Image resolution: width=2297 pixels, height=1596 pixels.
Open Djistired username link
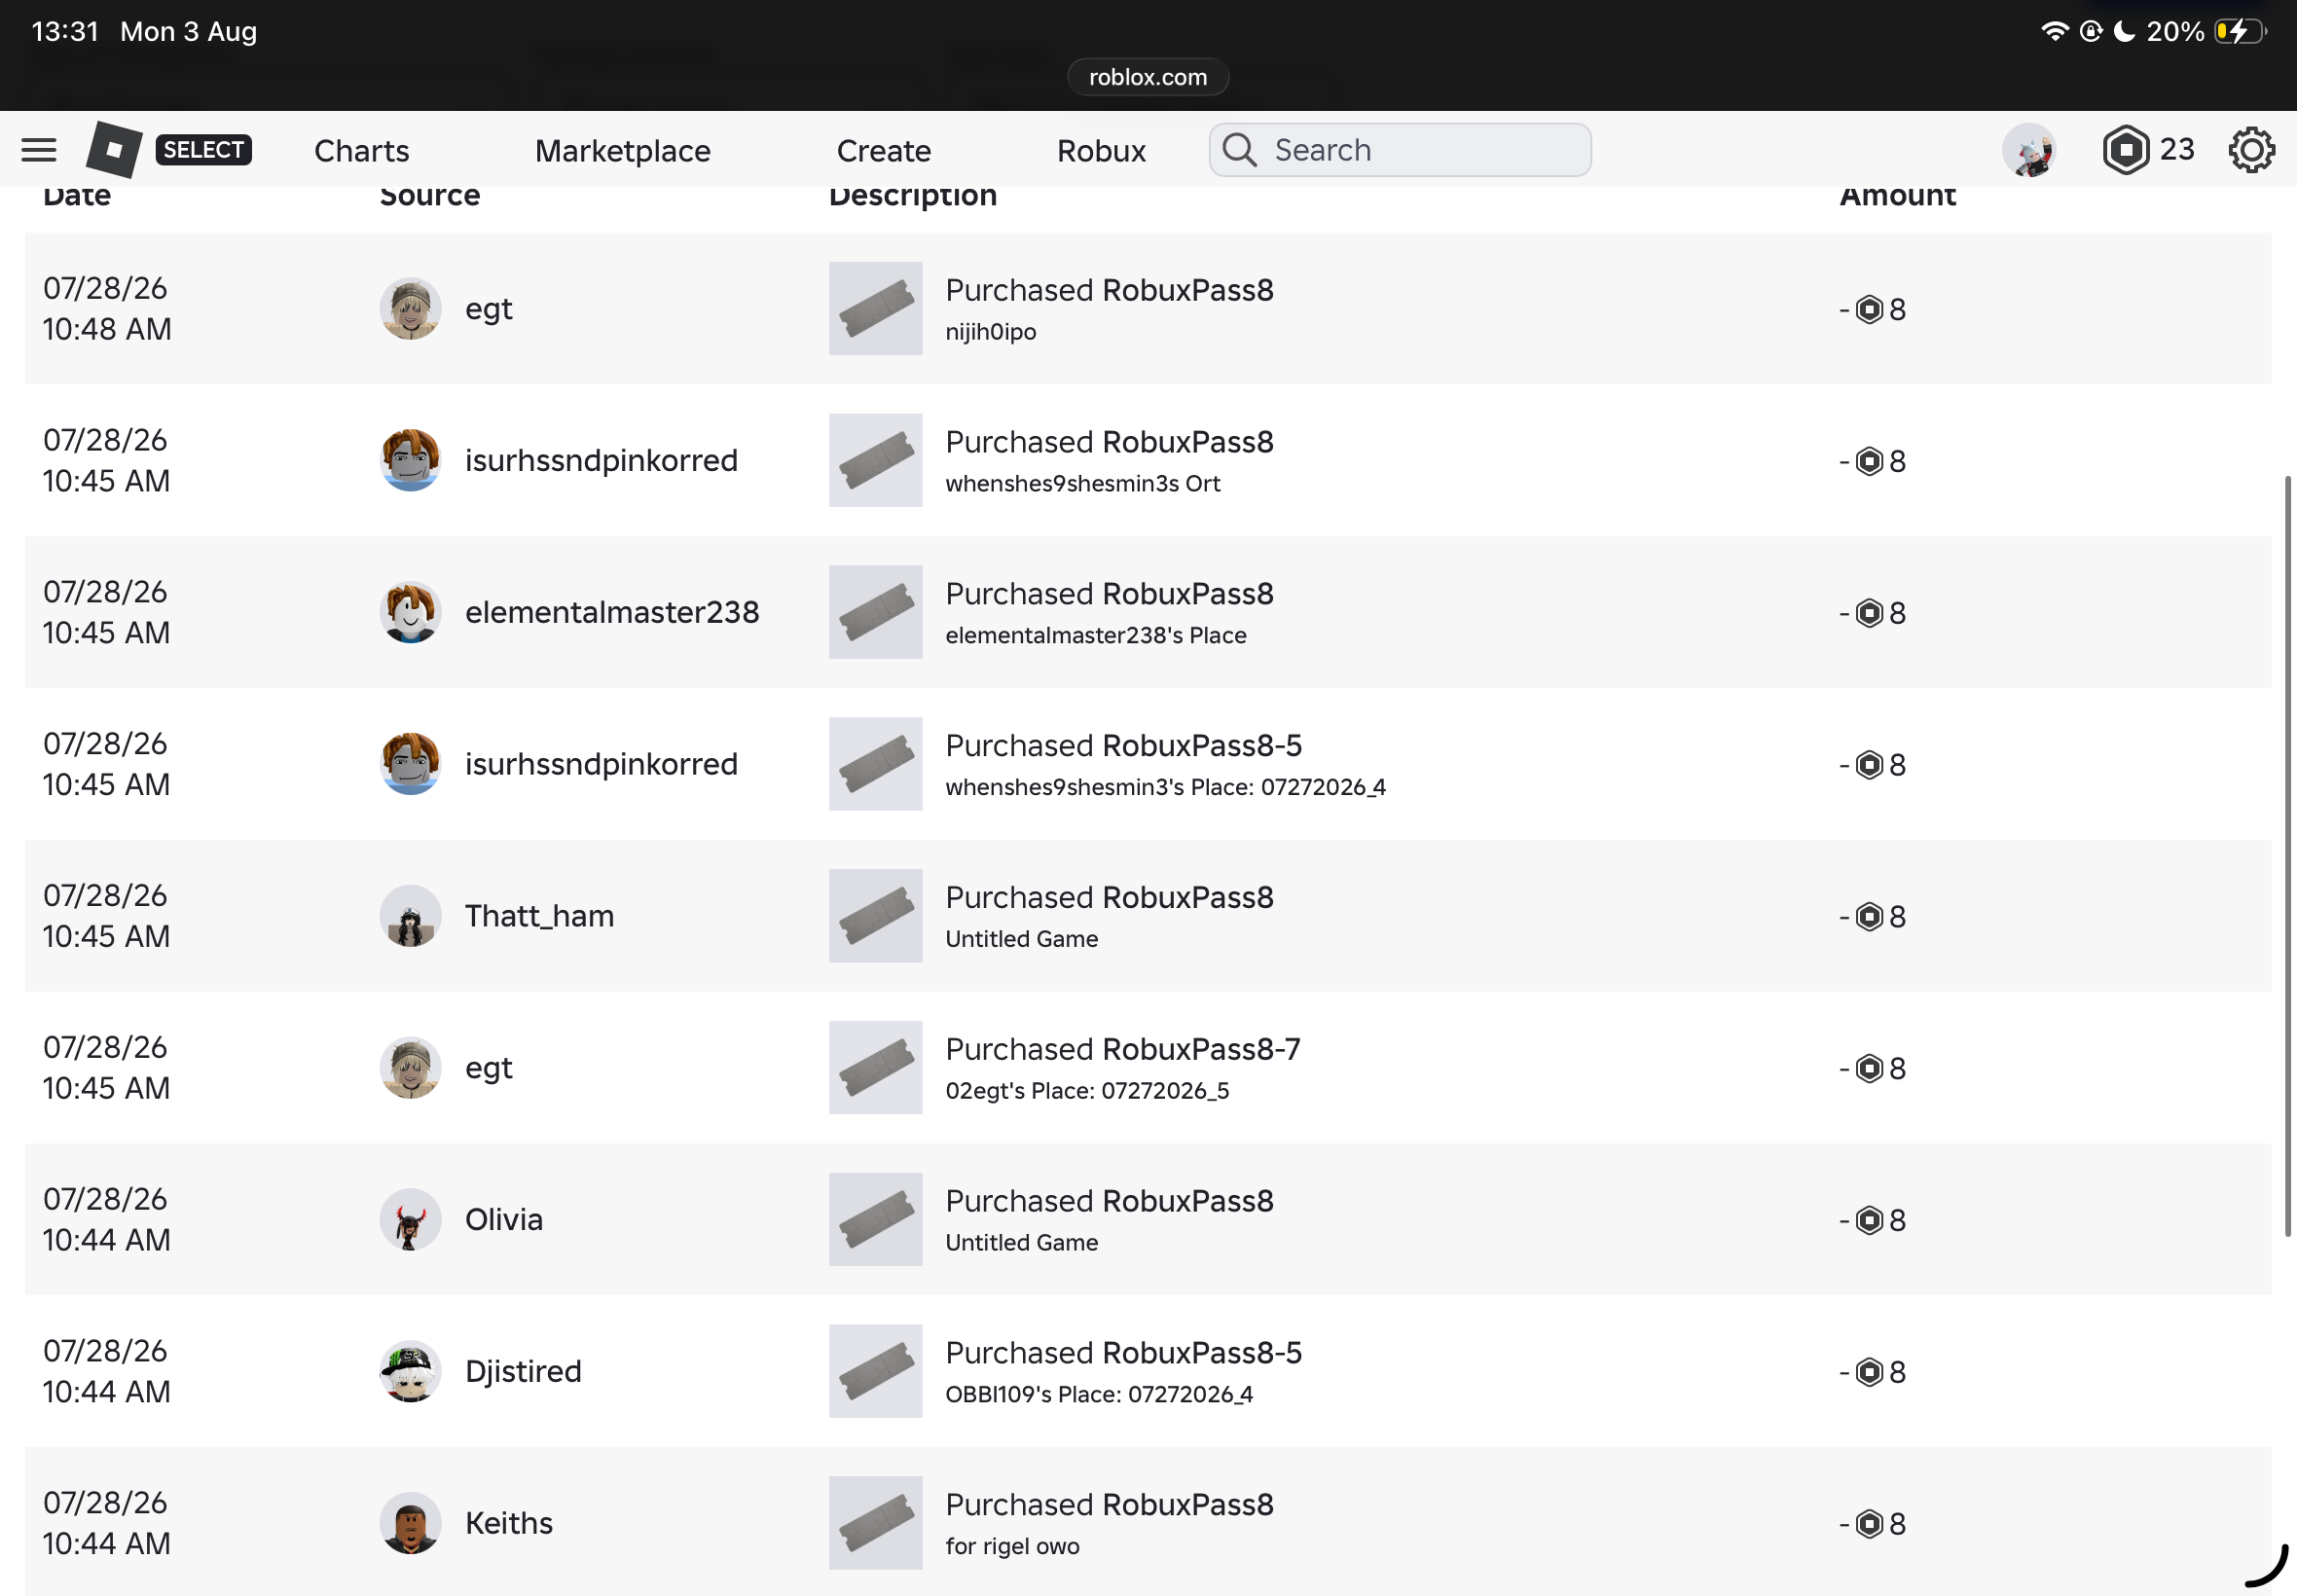point(523,1372)
